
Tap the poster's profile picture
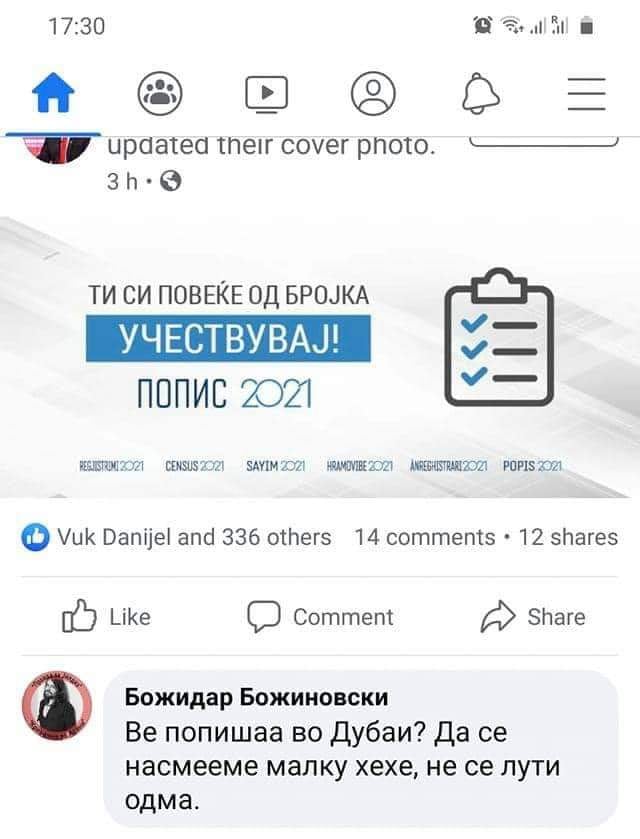point(58,148)
